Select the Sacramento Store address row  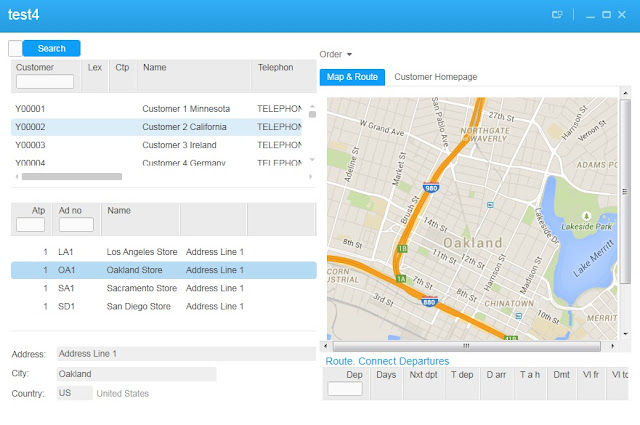(164, 288)
